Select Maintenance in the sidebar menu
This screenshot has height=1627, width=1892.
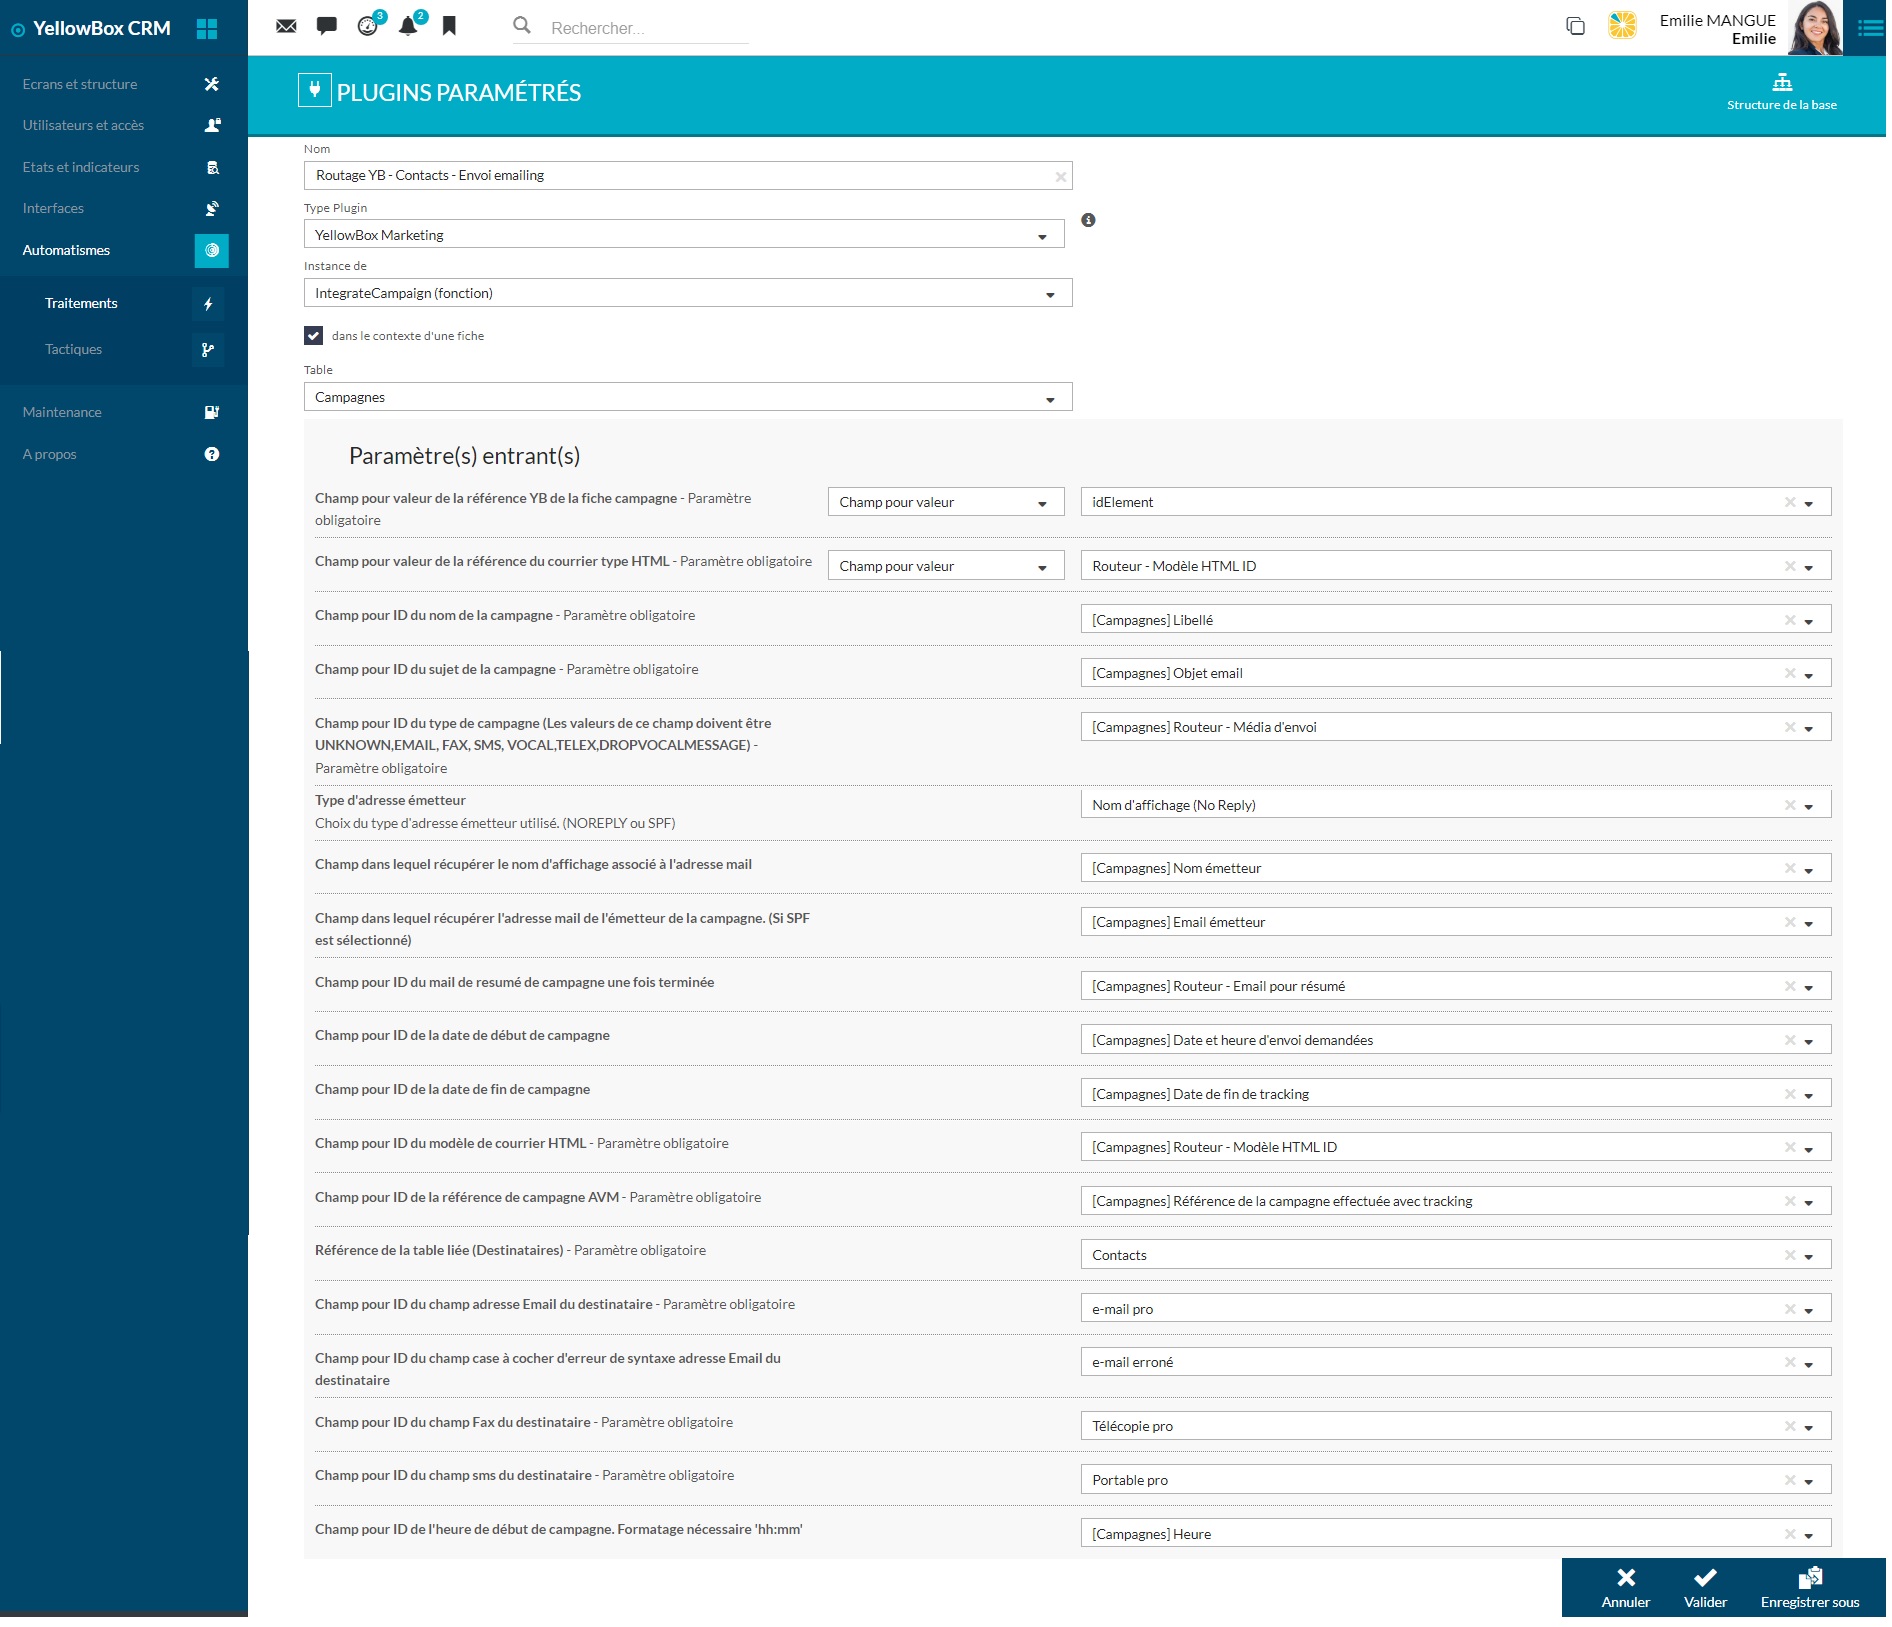click(62, 412)
